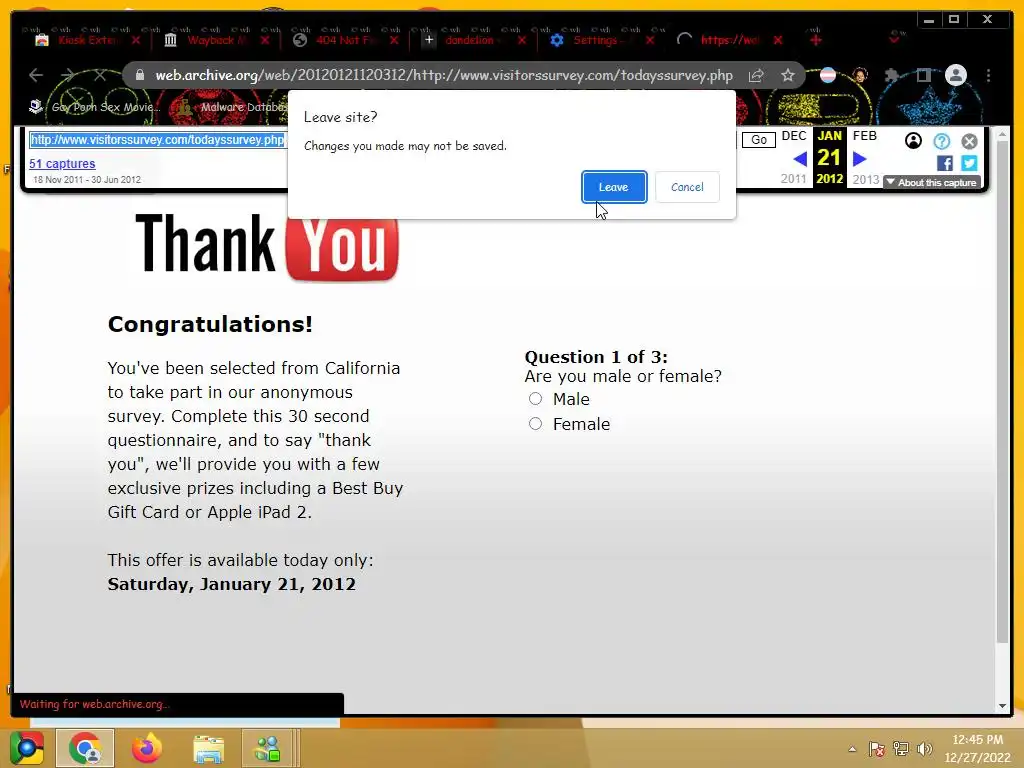Open the 51 captures link
Screen dimensions: 1024x768
(62, 163)
